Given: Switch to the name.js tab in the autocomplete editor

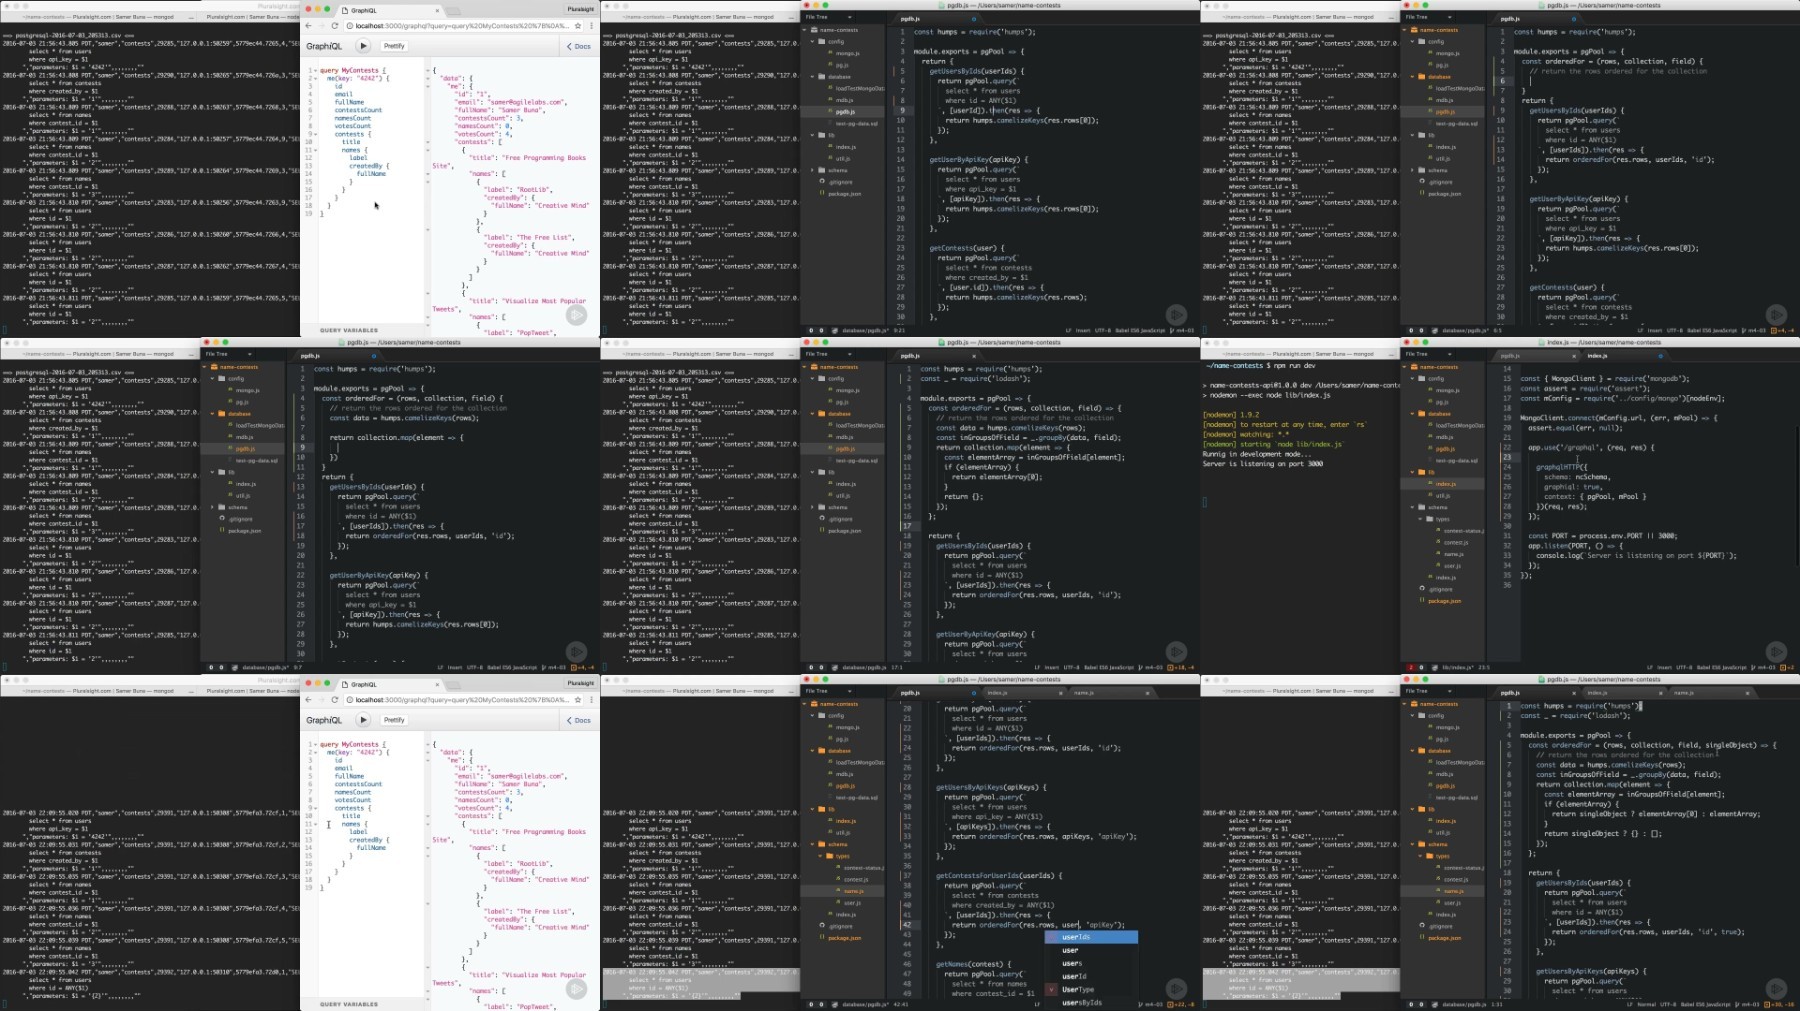Looking at the screenshot, I should (x=1085, y=692).
